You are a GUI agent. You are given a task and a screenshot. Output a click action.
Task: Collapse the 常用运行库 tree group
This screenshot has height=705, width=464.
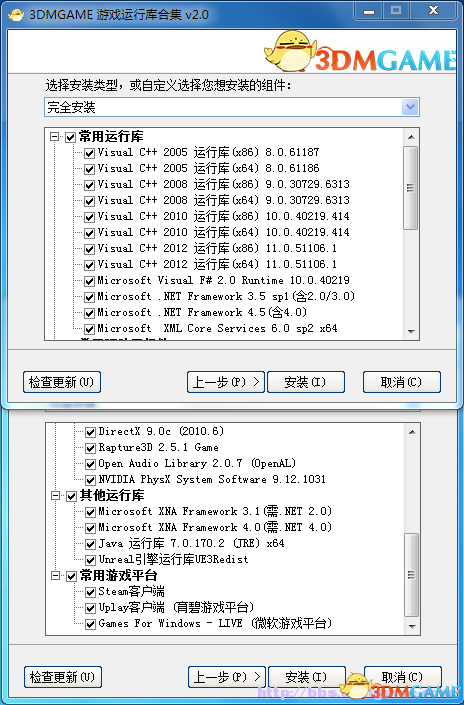55,137
